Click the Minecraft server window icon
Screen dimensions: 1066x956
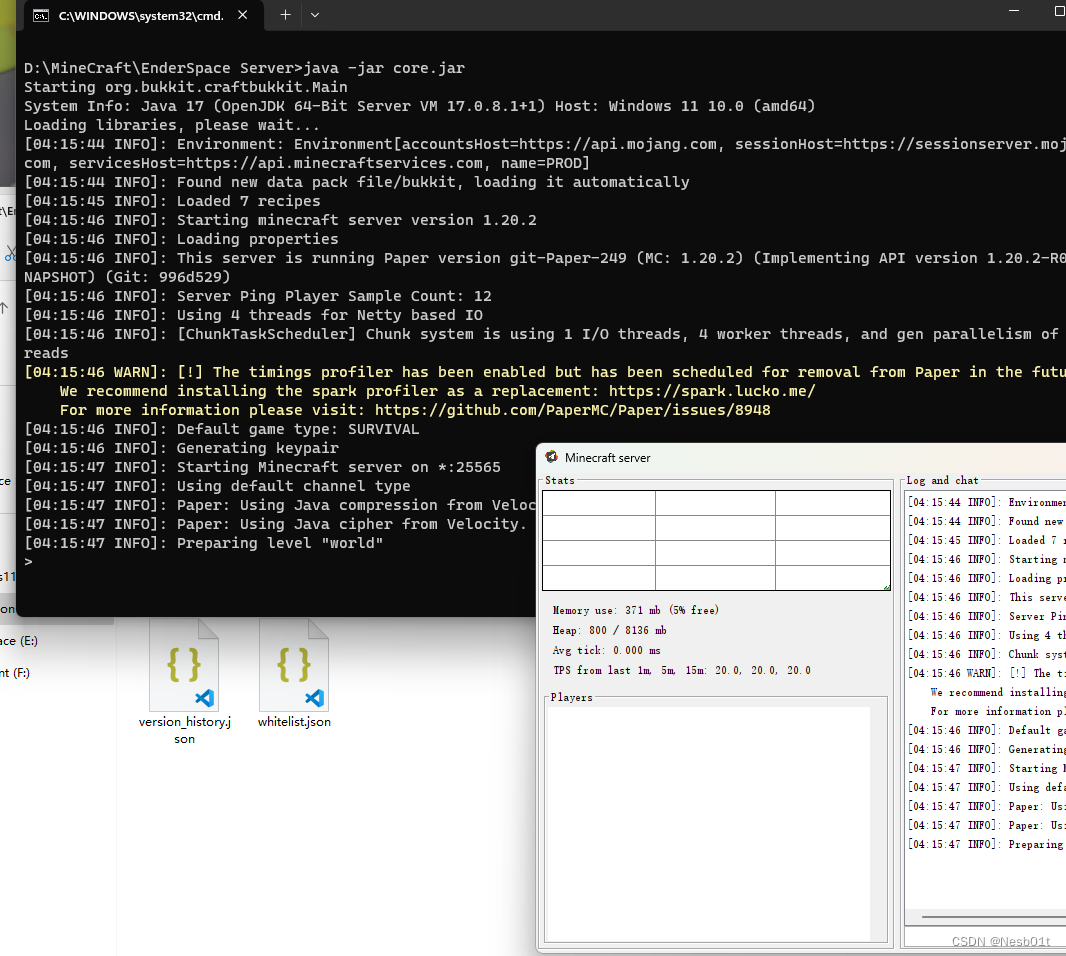pyautogui.click(x=552, y=457)
